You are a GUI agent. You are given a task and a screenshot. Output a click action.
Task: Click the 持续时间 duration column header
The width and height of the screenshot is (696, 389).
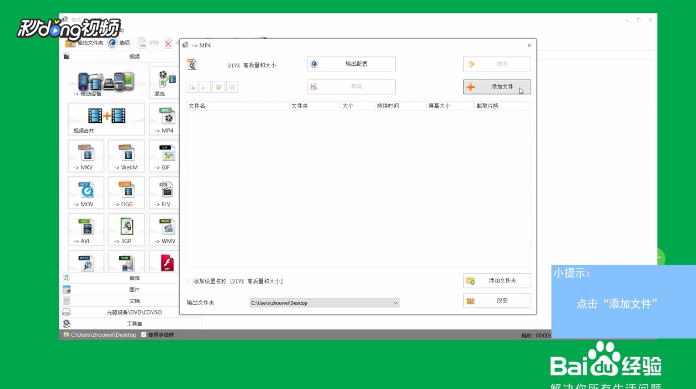click(x=400, y=106)
